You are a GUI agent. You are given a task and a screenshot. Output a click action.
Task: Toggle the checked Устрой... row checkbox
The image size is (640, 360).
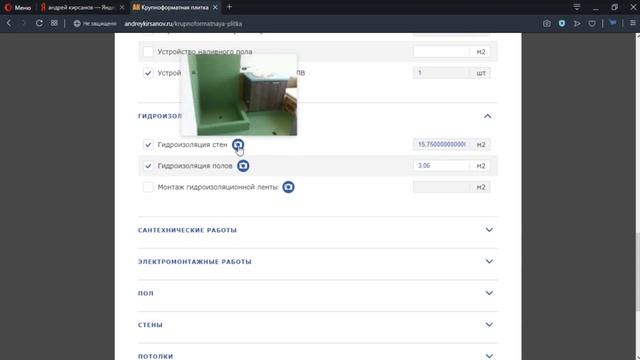148,73
